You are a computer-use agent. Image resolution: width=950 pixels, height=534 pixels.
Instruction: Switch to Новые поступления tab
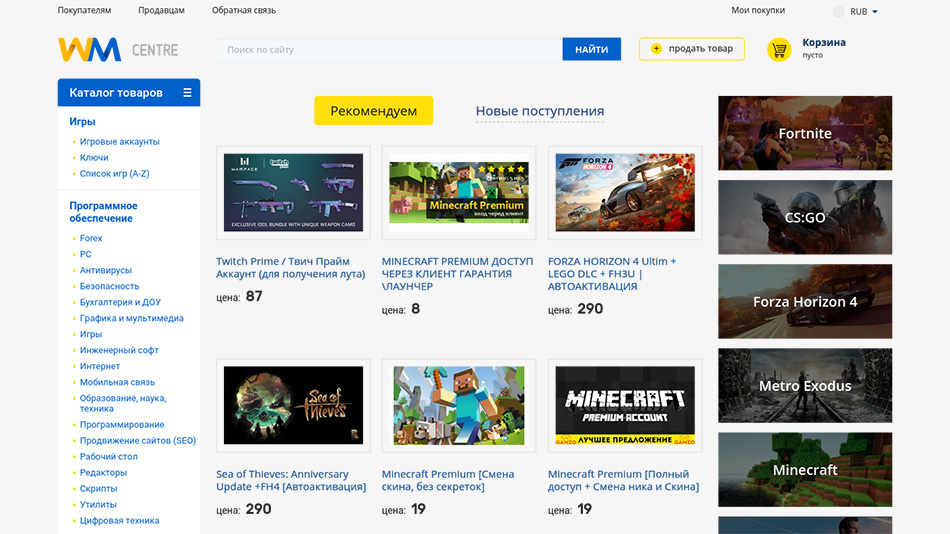pos(540,111)
